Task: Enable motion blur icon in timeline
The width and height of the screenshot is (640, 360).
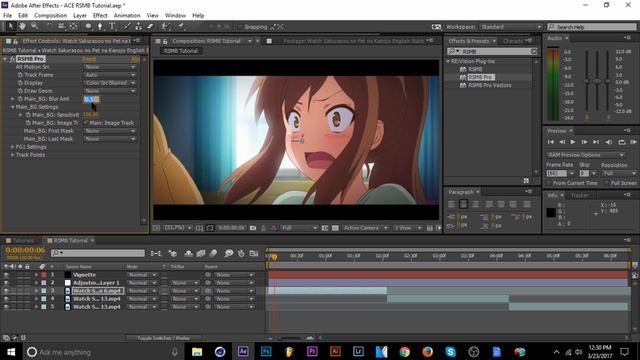Action: pos(213,253)
